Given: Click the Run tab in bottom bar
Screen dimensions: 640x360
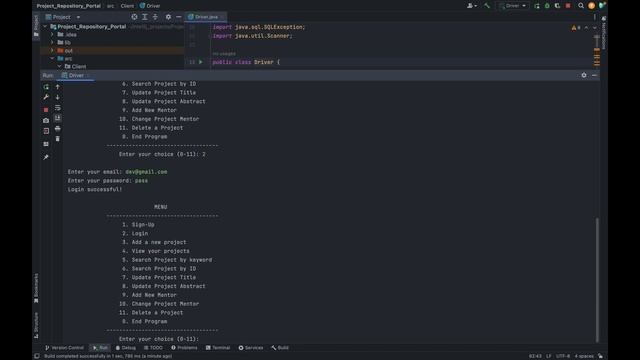Looking at the screenshot, I should point(100,348).
